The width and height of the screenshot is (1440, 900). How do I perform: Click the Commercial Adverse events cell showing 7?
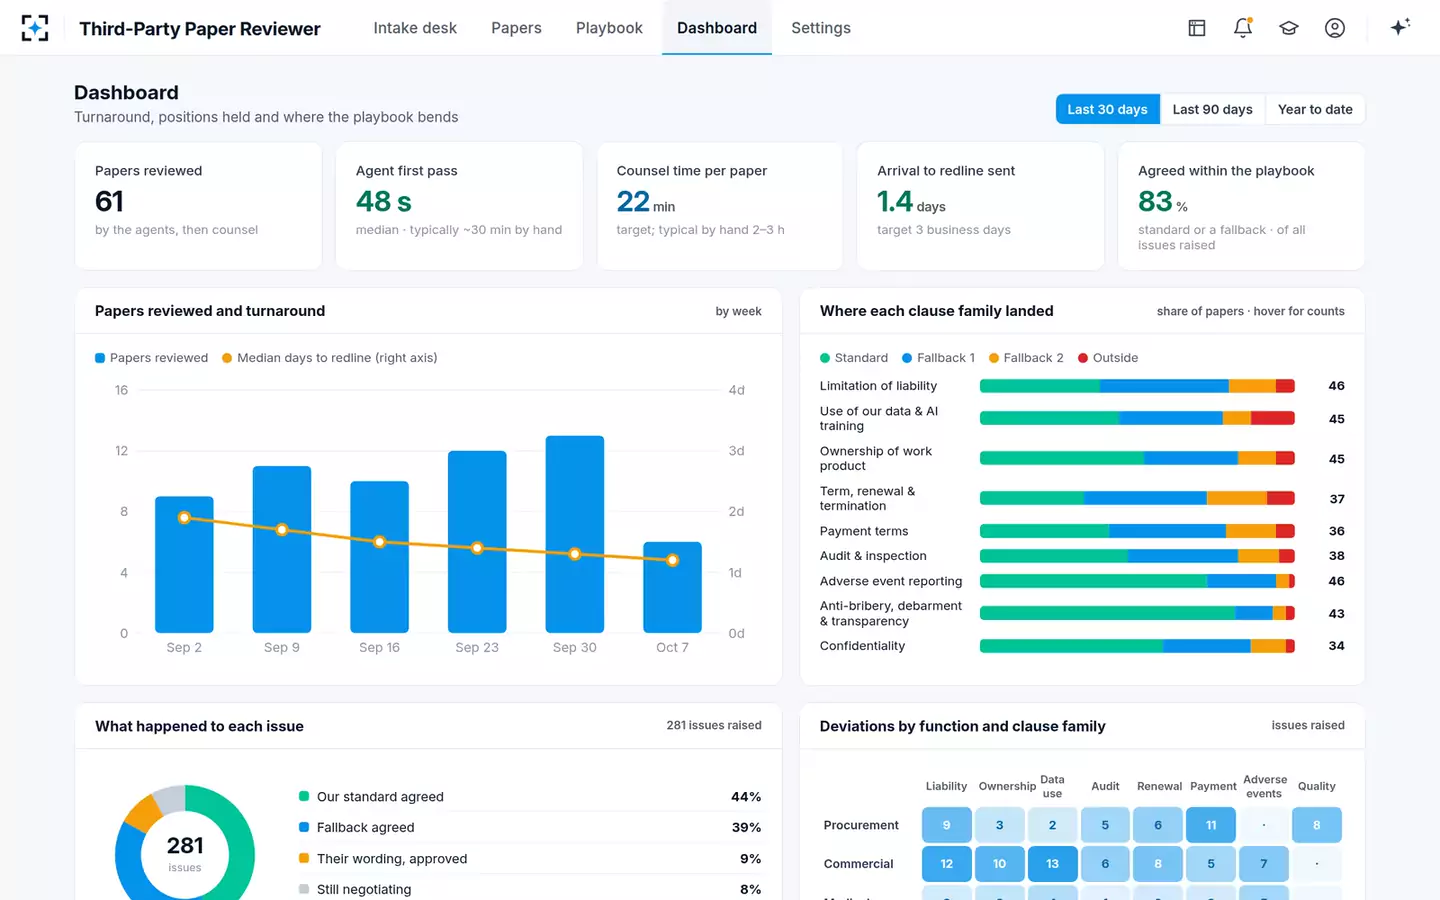click(1264, 864)
